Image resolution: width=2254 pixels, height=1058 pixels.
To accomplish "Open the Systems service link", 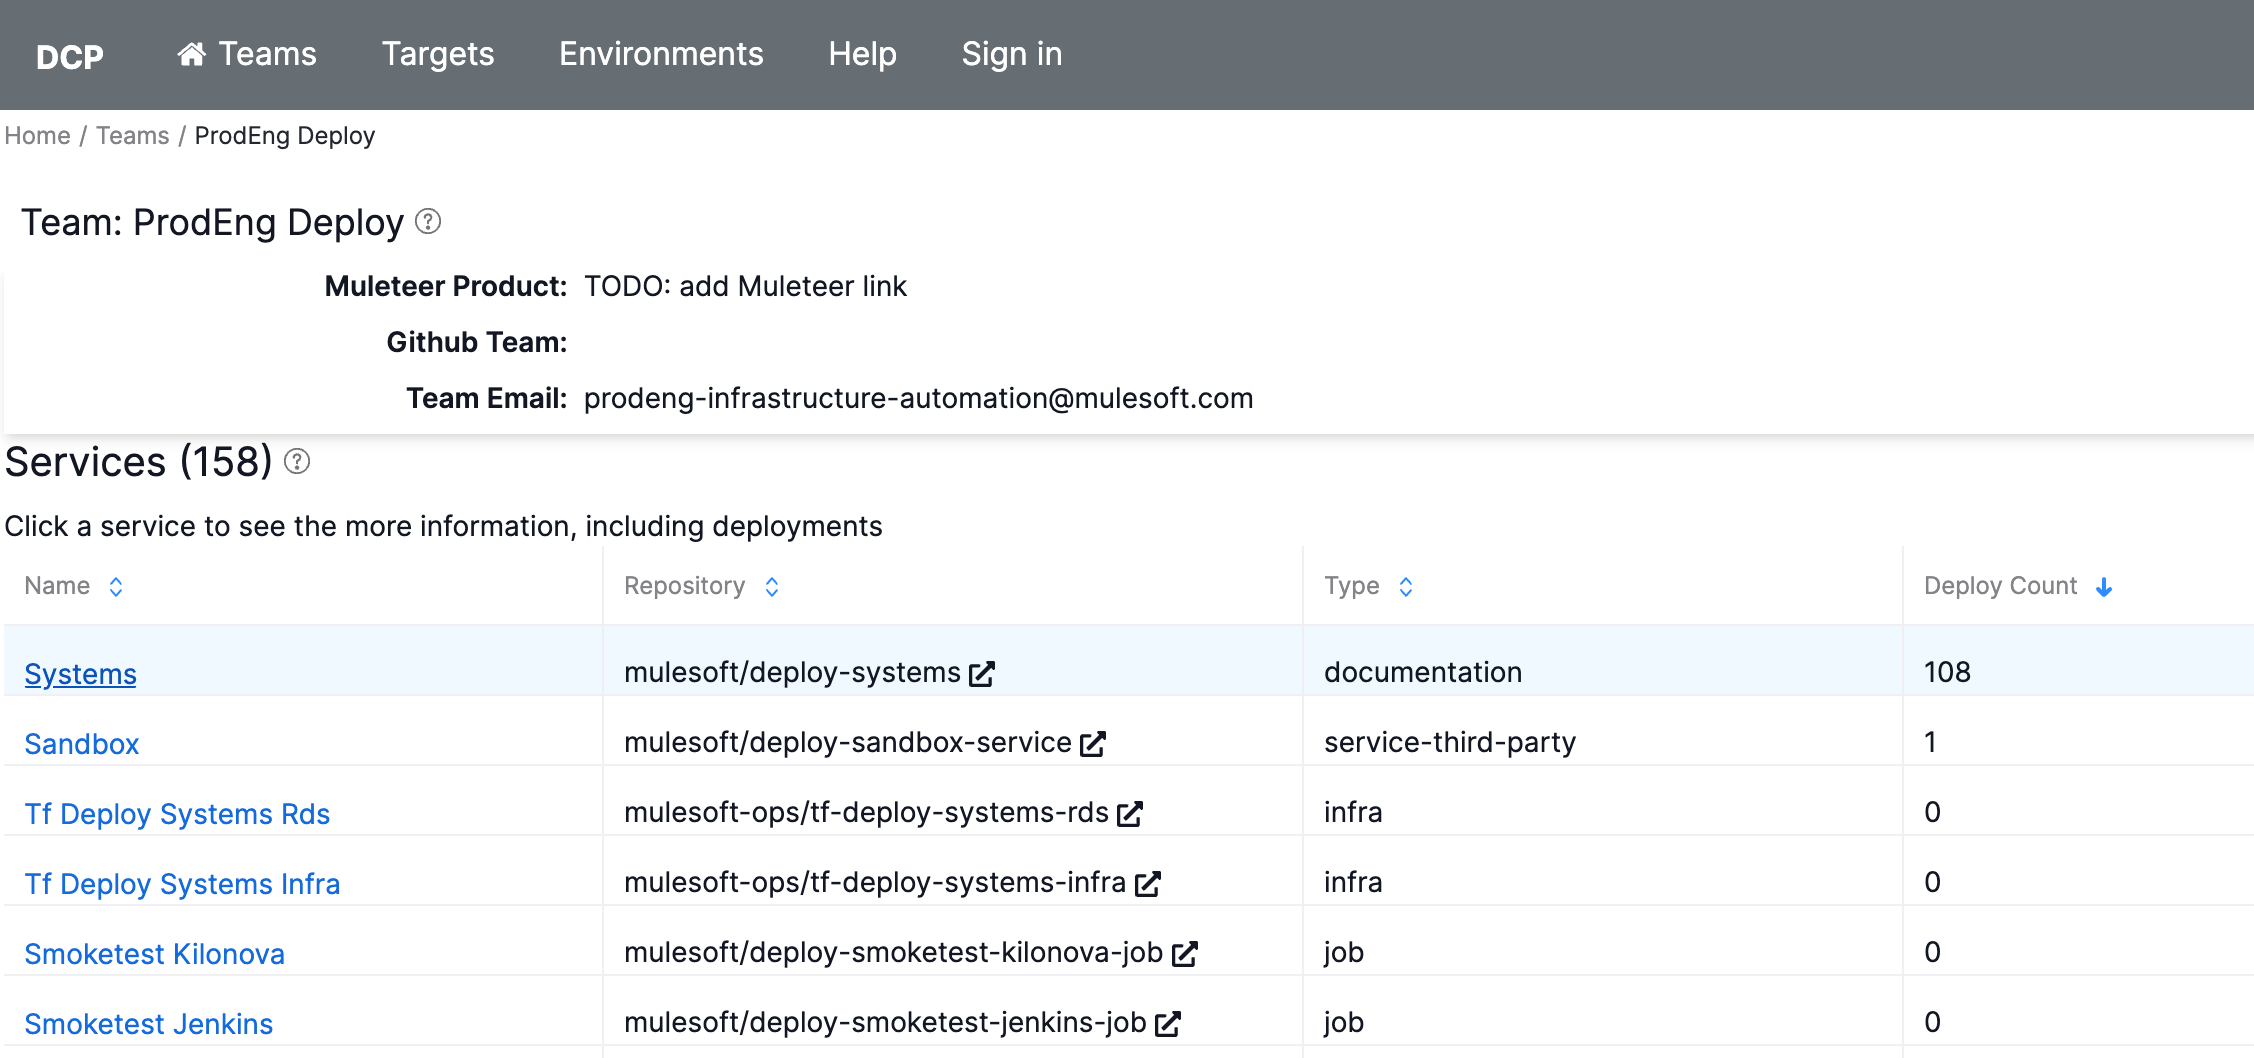I will click(81, 674).
